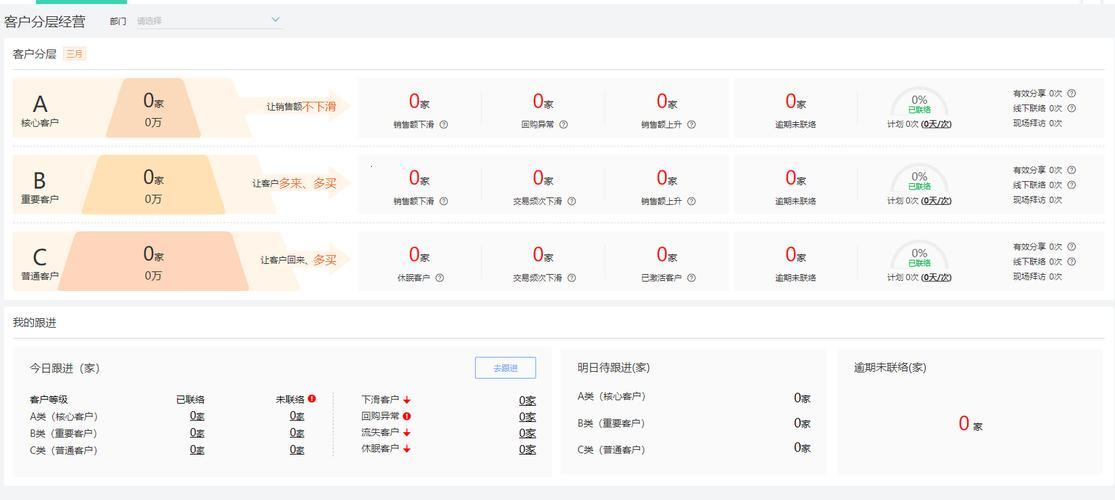Open B类 已联络 0家 link
This screenshot has width=1115, height=500.
tap(197, 432)
